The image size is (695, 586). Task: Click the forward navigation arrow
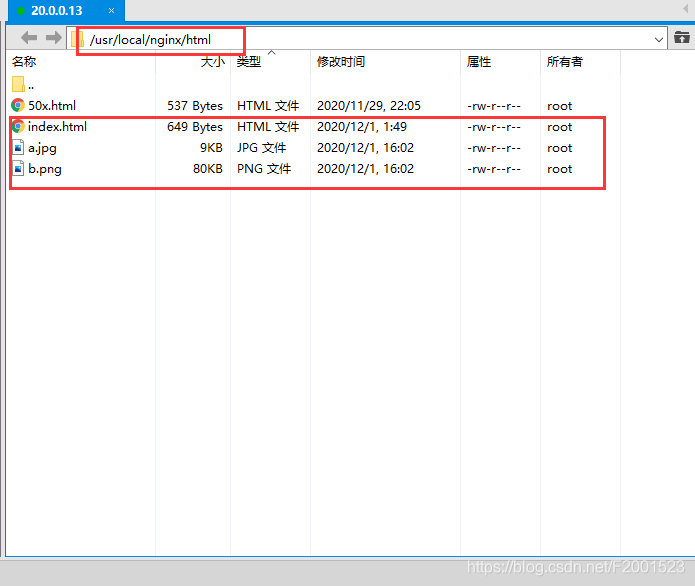point(54,38)
